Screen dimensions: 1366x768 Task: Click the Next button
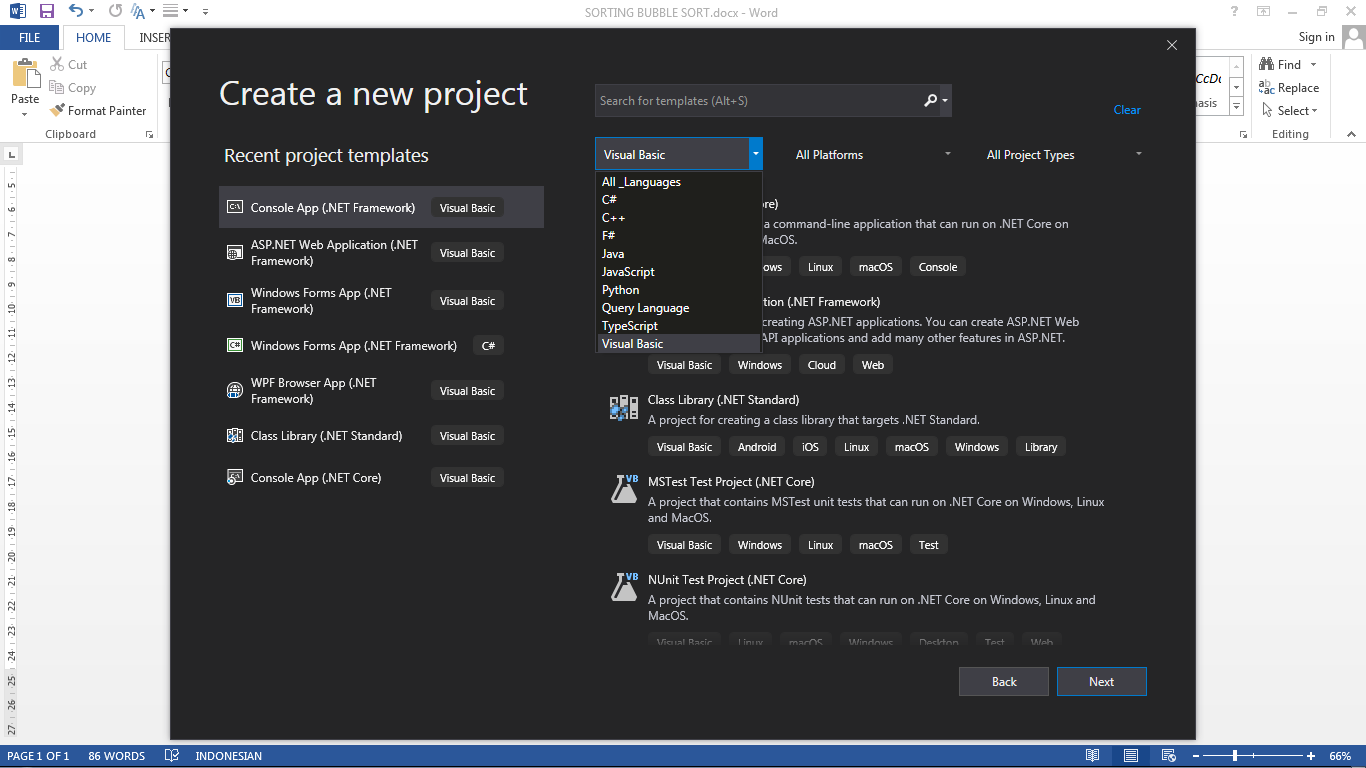(1101, 681)
